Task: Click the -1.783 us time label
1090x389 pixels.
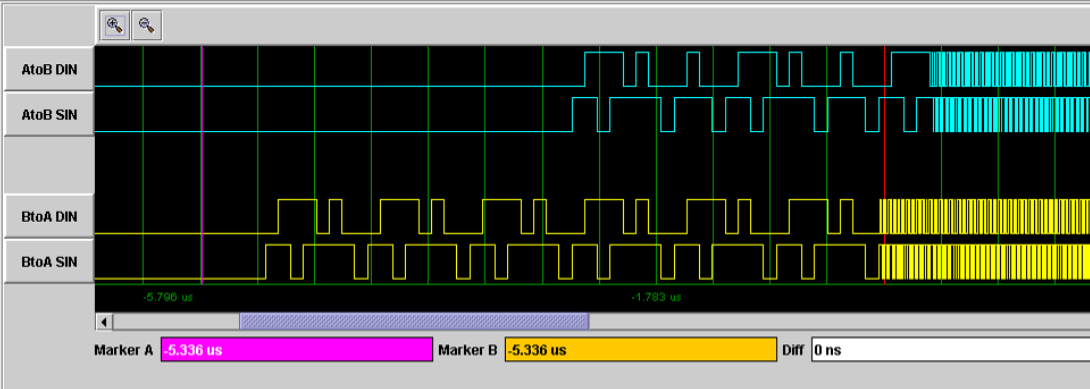Action: 656,297
